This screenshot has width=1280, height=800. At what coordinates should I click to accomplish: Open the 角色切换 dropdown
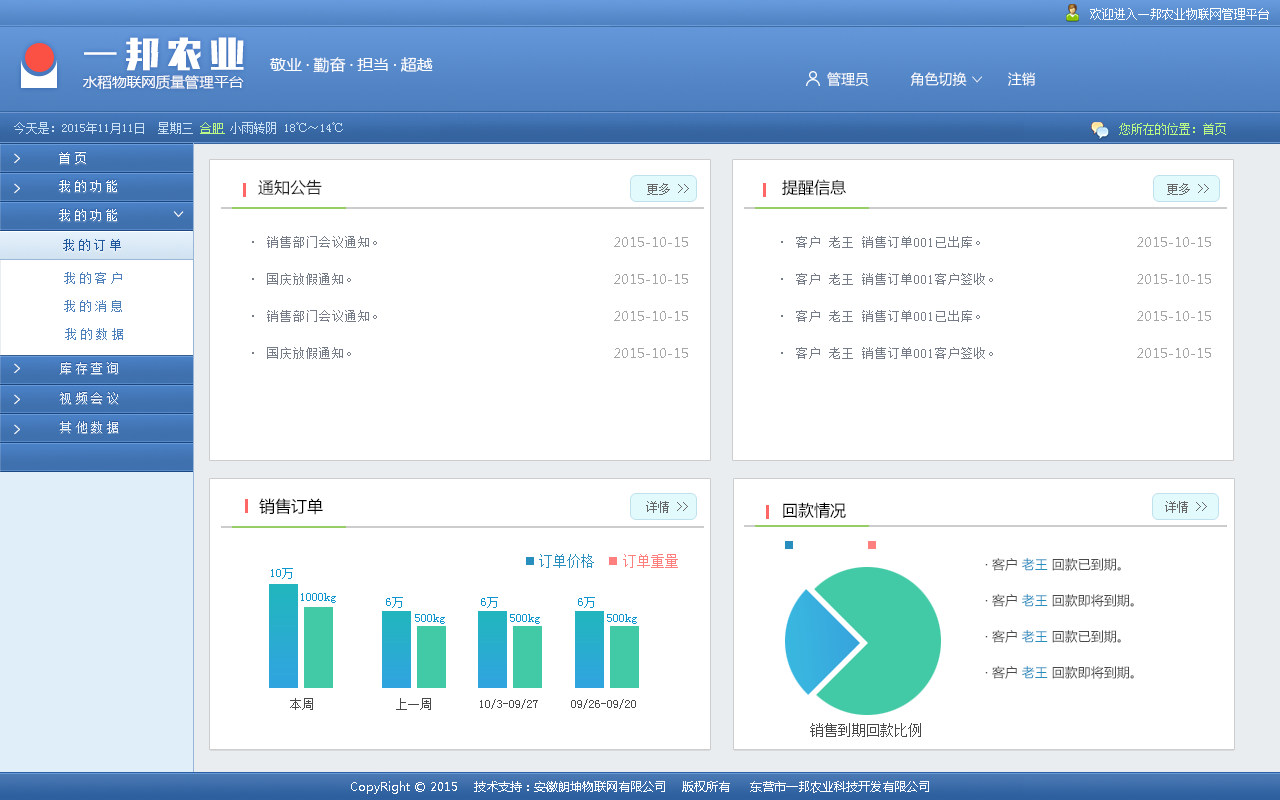pos(946,79)
